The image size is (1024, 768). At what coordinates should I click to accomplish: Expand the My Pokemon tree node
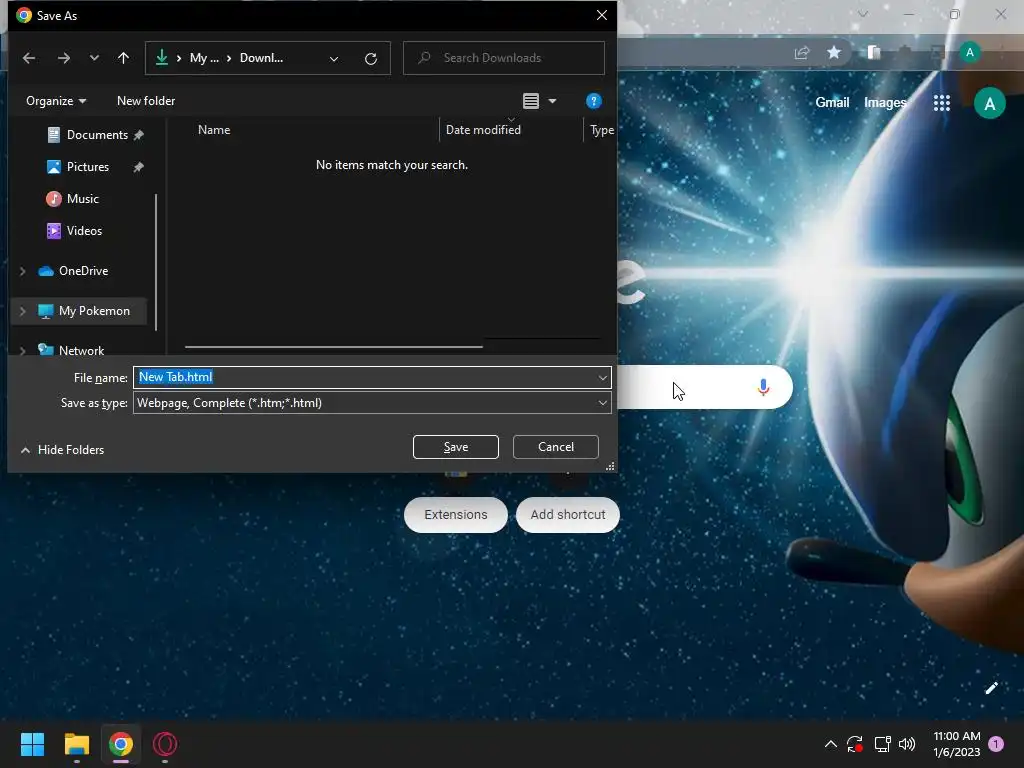coord(23,311)
